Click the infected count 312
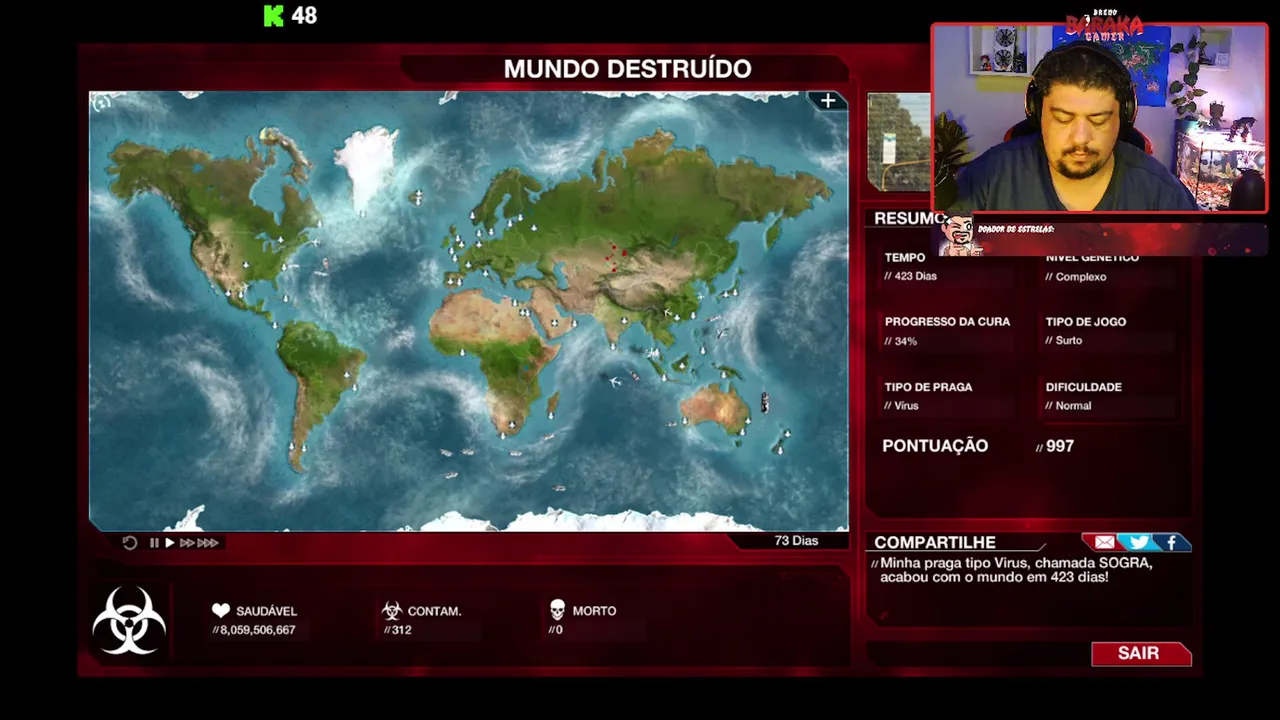Image resolution: width=1280 pixels, height=720 pixels. click(x=401, y=630)
